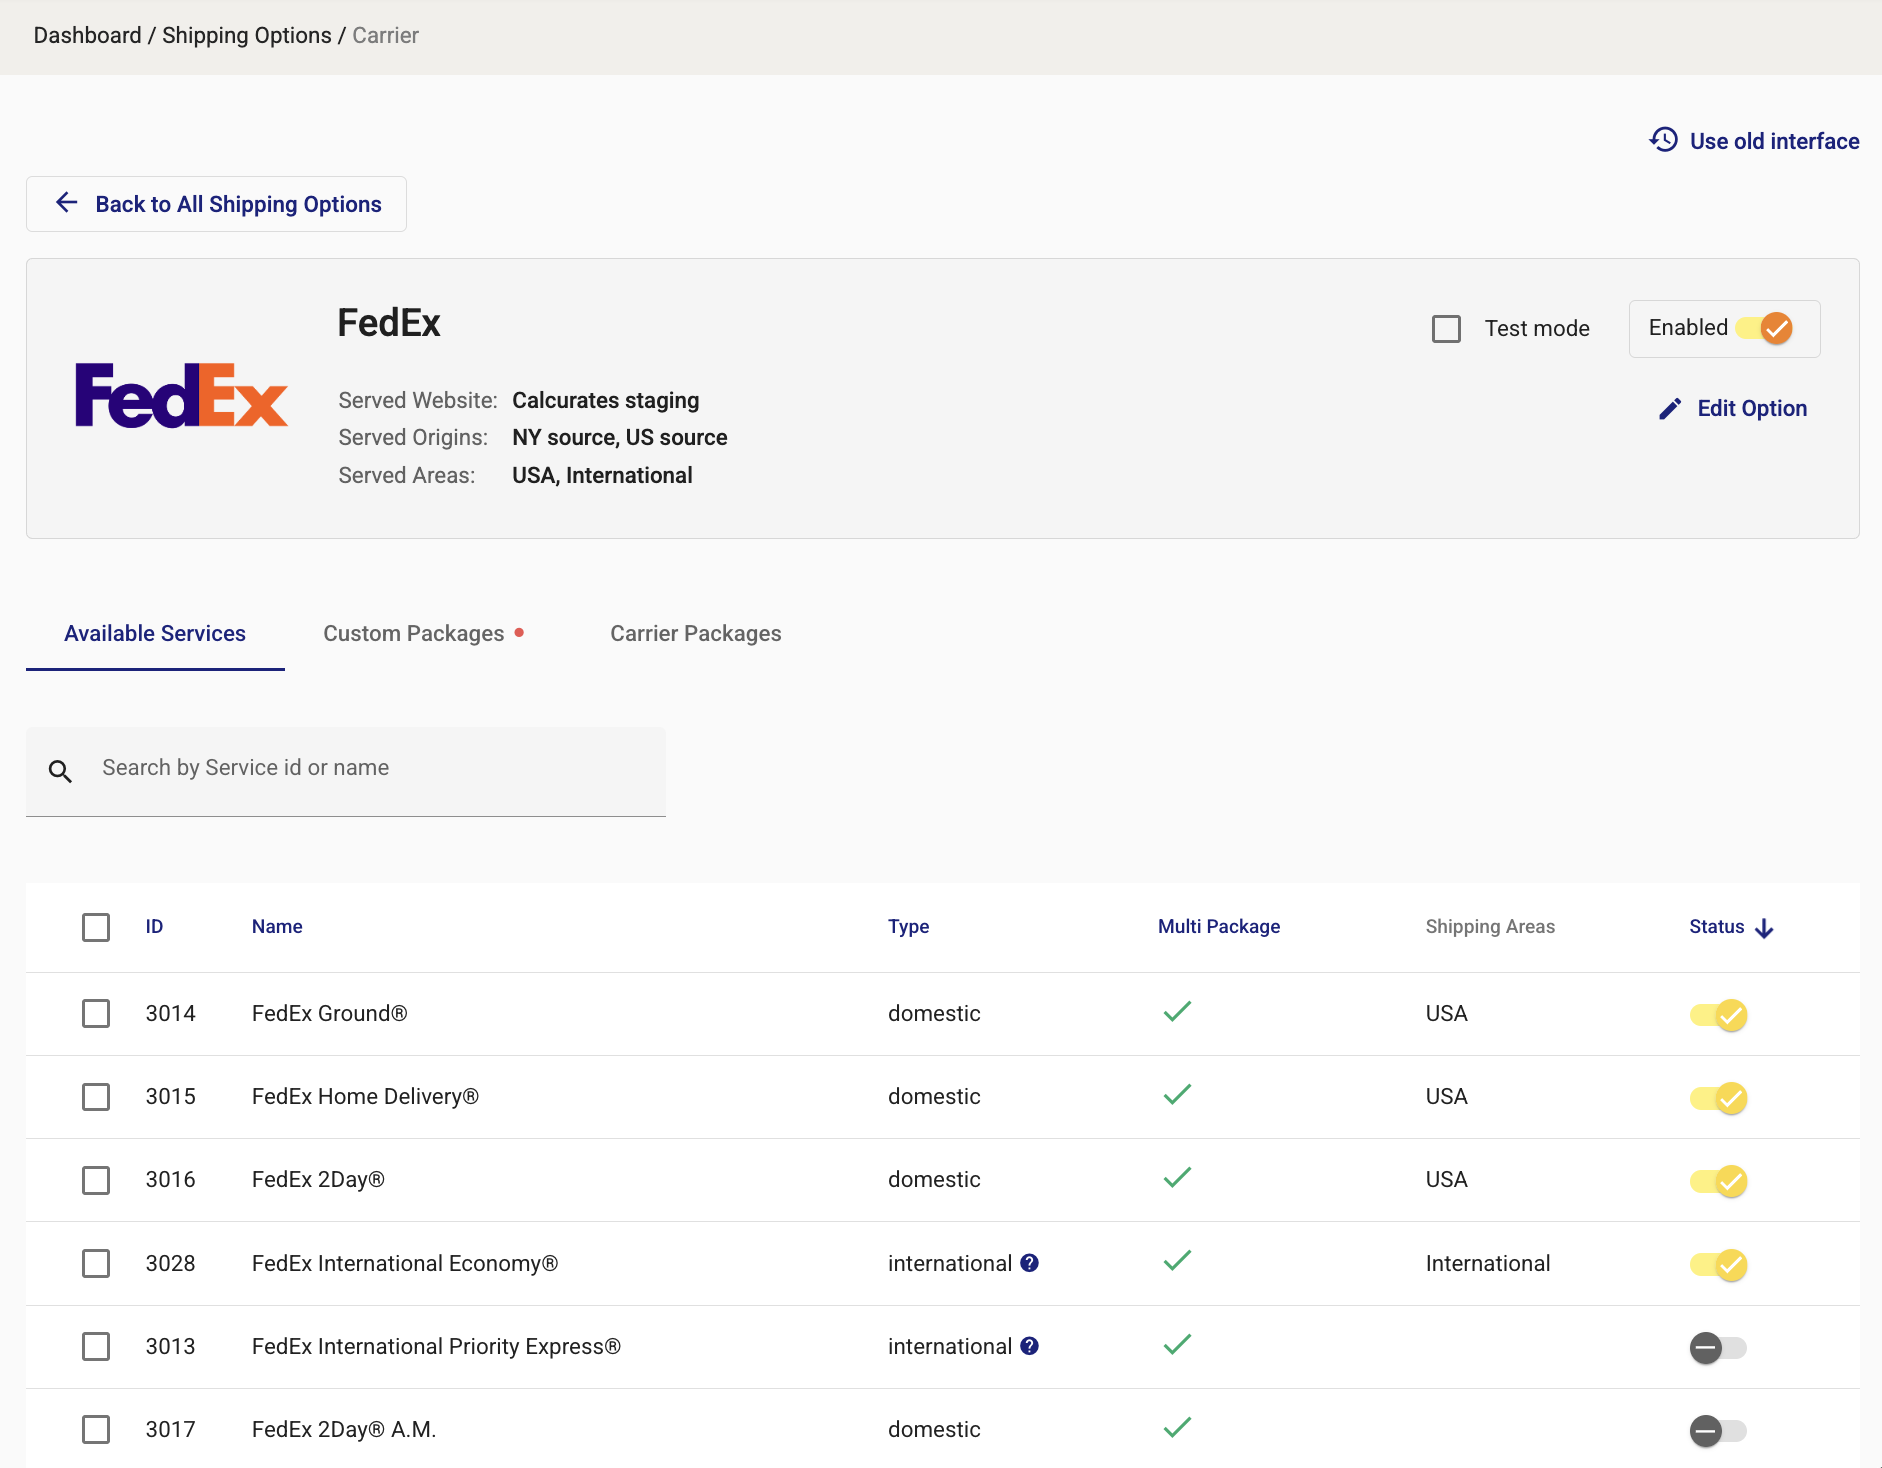This screenshot has height=1468, width=1882.
Task: Click multi package checkmark for FedEx 2Day row 3016
Action: pos(1178,1177)
